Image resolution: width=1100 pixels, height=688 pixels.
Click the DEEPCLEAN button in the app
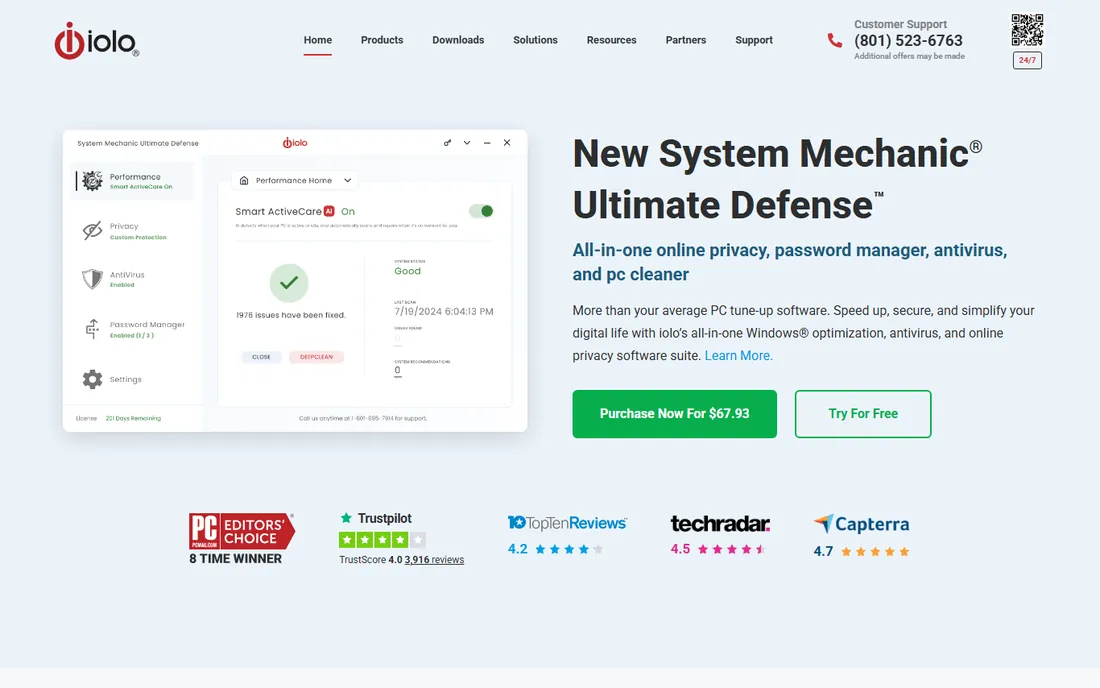point(316,357)
